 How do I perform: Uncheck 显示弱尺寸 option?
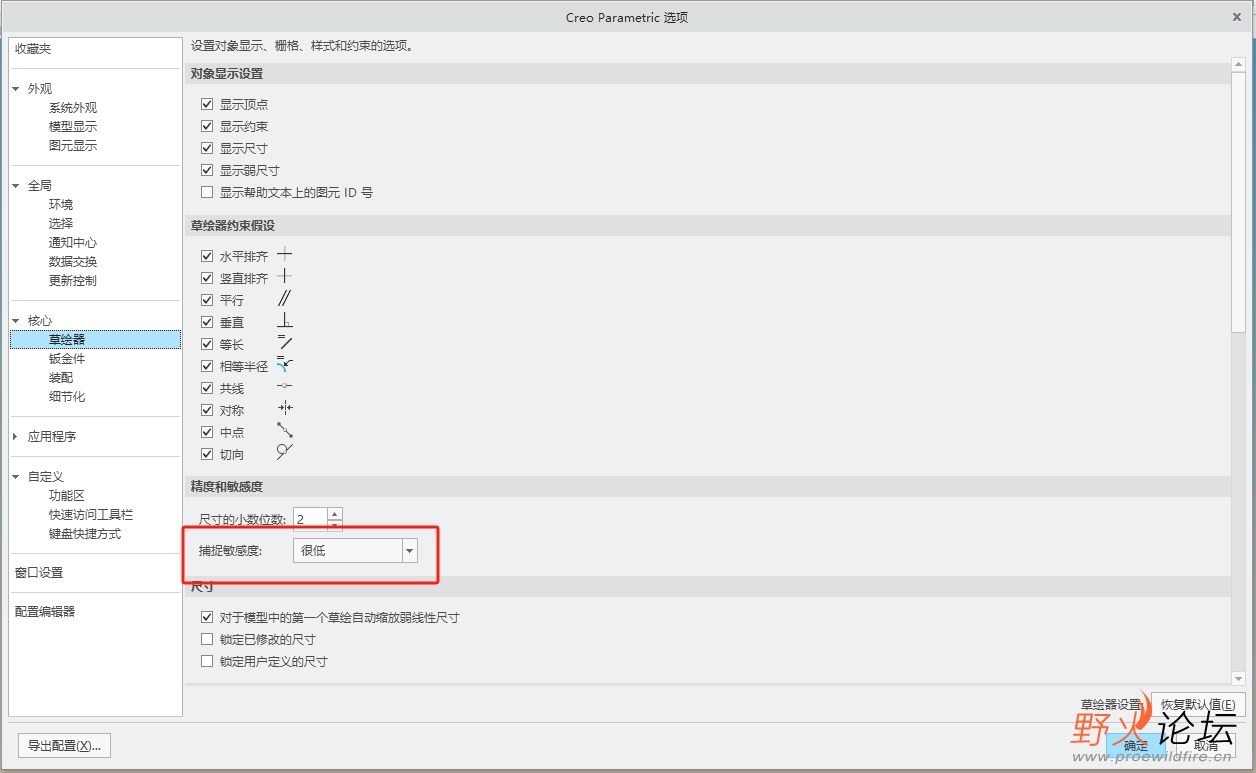point(207,170)
